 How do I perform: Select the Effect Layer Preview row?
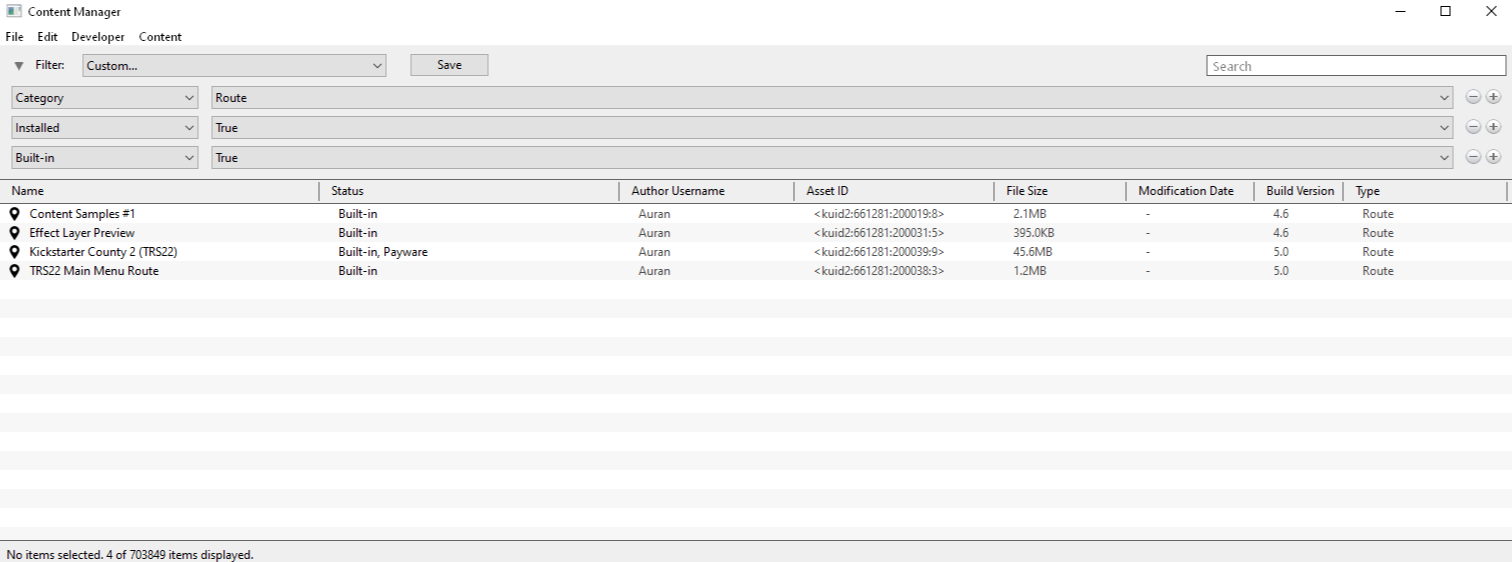[756, 233]
